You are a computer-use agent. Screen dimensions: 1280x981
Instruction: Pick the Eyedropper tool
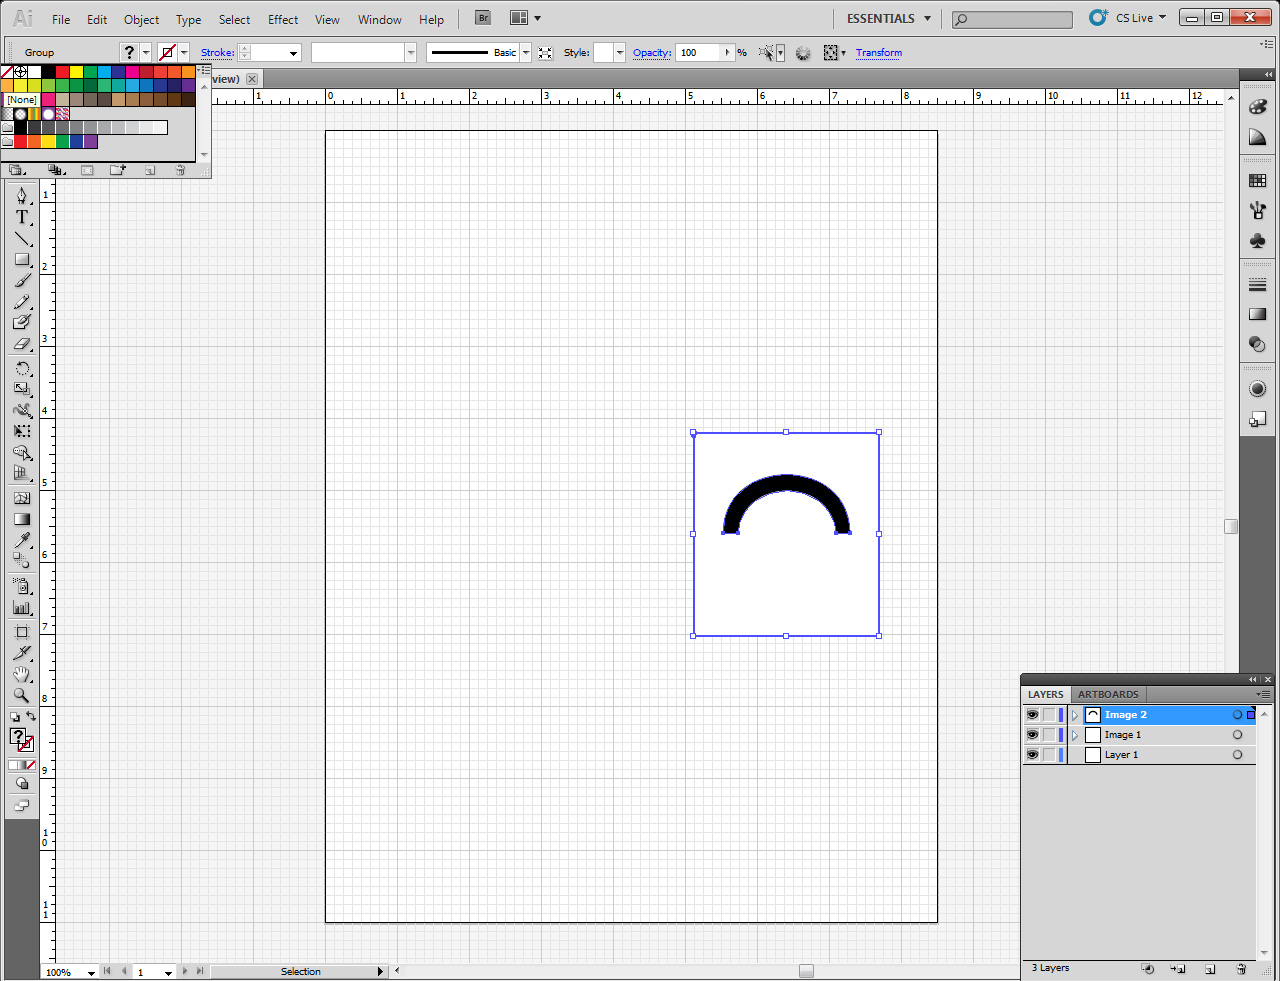(22, 540)
